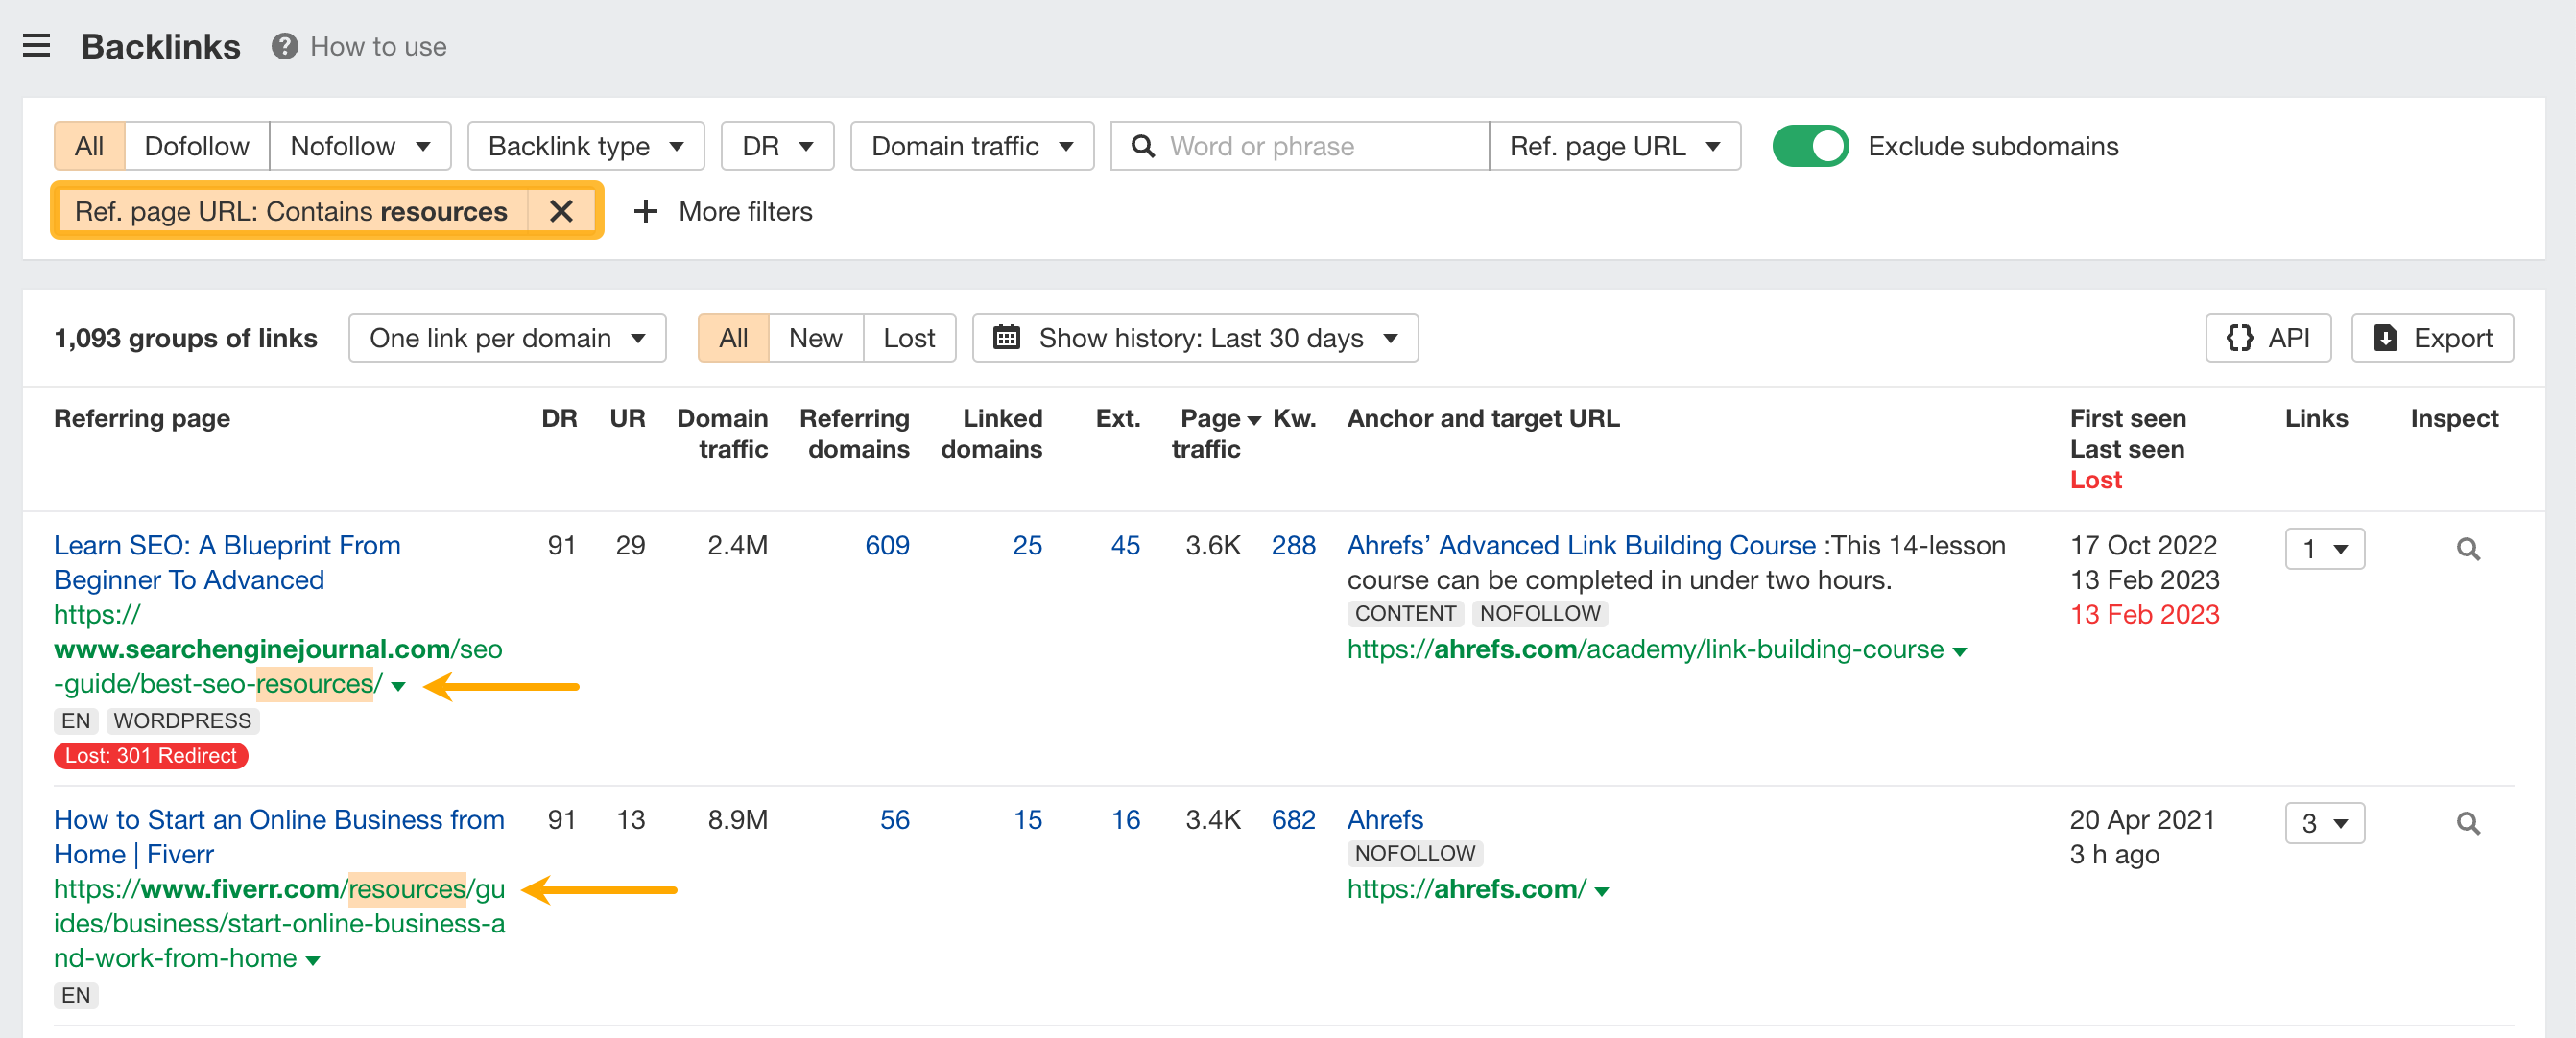Open the searchenginejournal.com referring URL
The image size is (2576, 1038).
278,649
